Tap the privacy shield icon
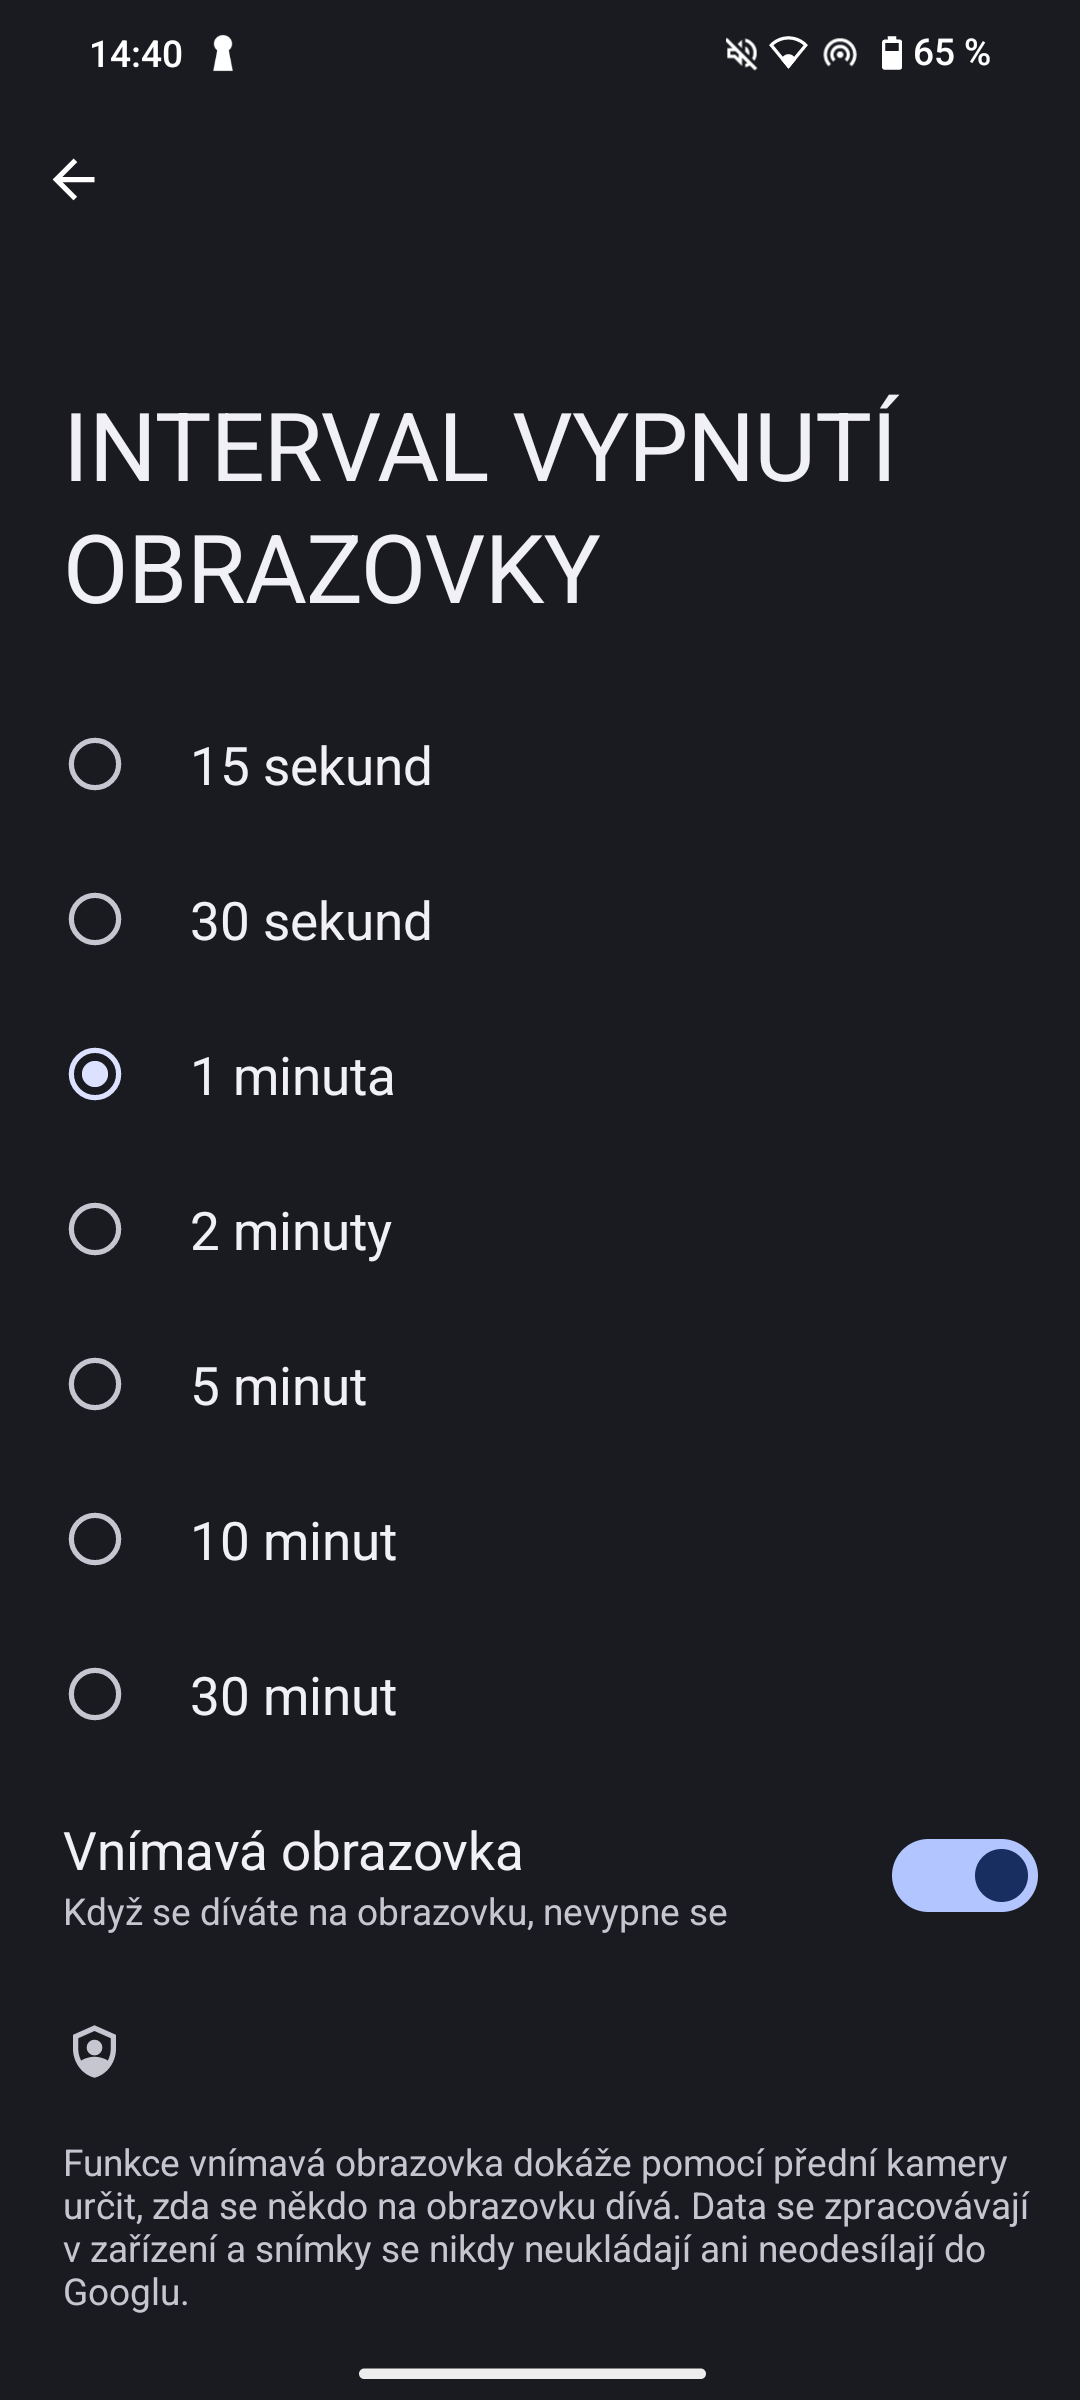 pos(95,2051)
